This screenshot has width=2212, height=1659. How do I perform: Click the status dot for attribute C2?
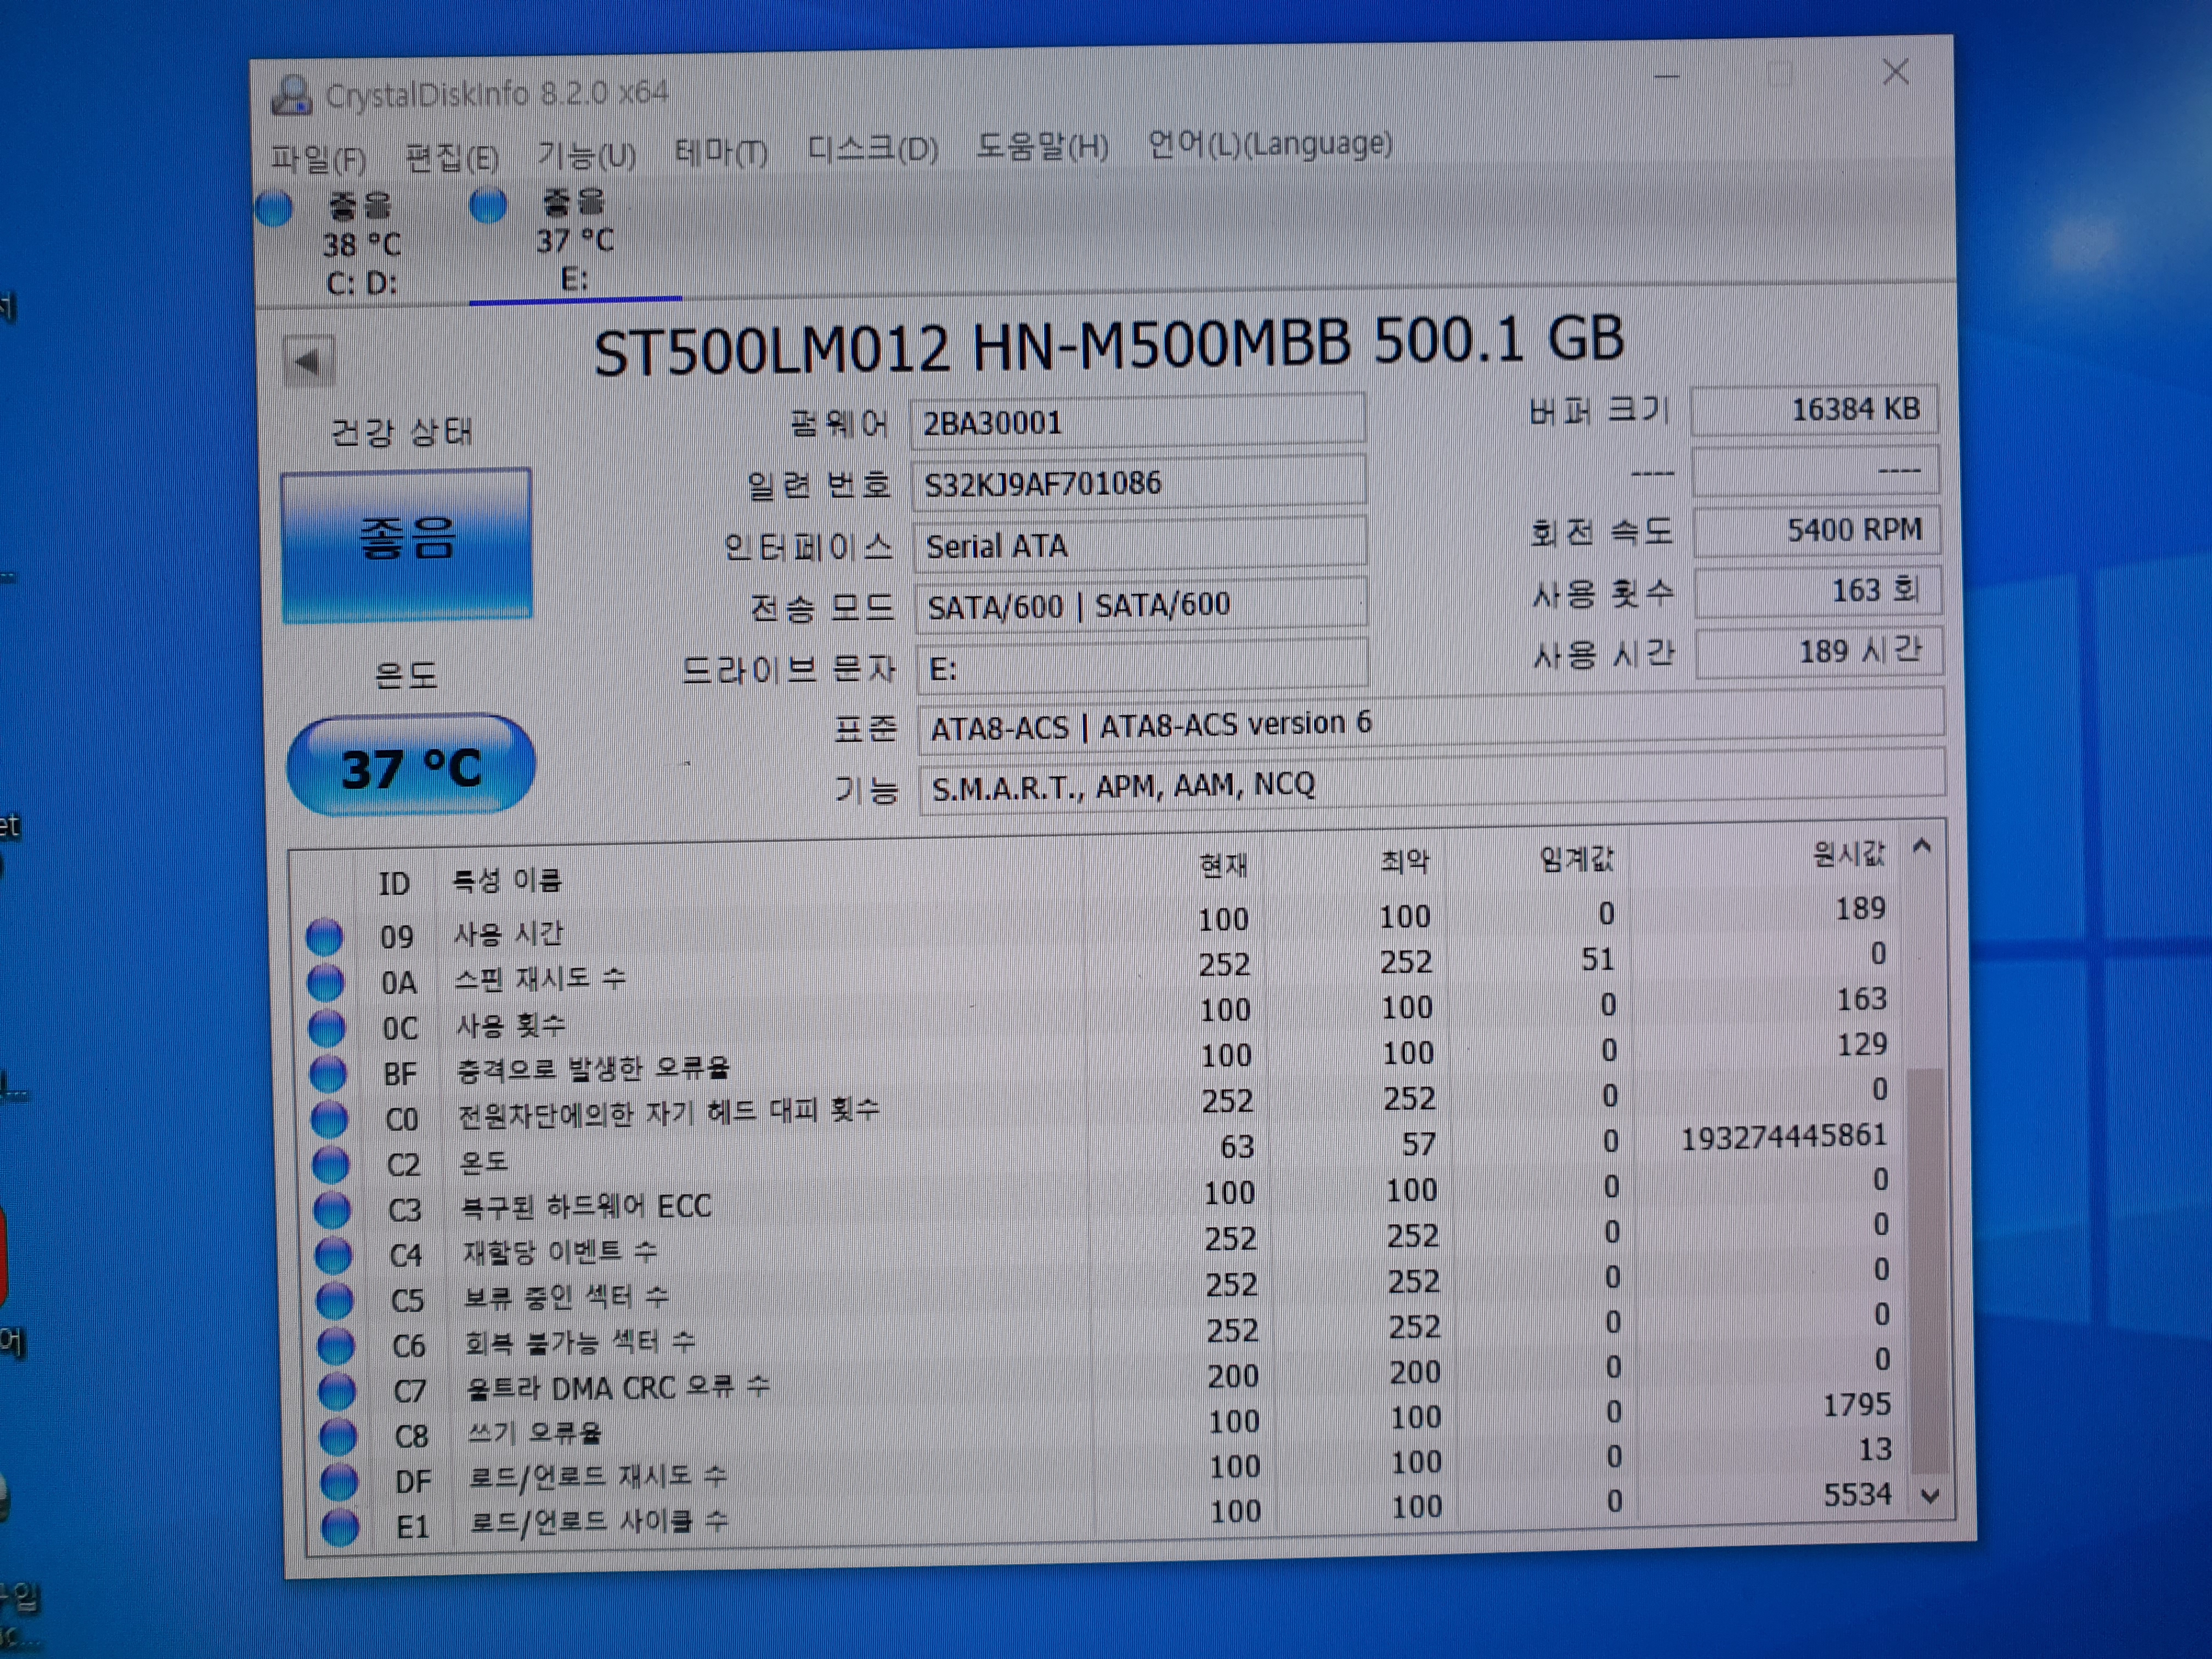click(331, 1165)
